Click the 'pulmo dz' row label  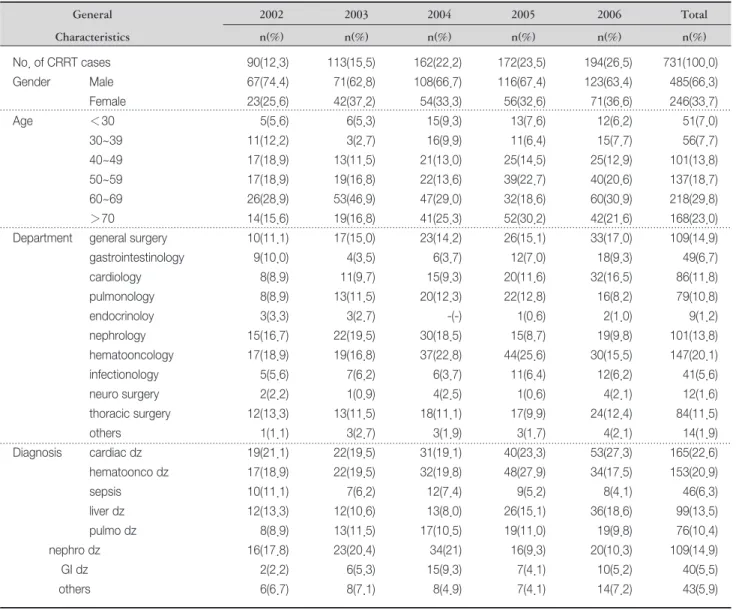tap(113, 531)
